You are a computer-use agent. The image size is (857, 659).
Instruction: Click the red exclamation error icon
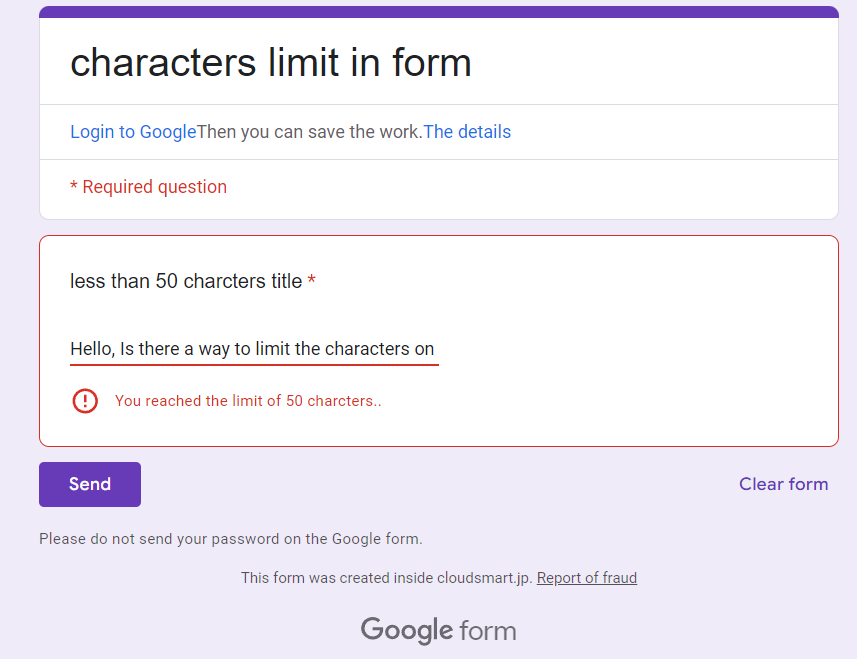(85, 401)
